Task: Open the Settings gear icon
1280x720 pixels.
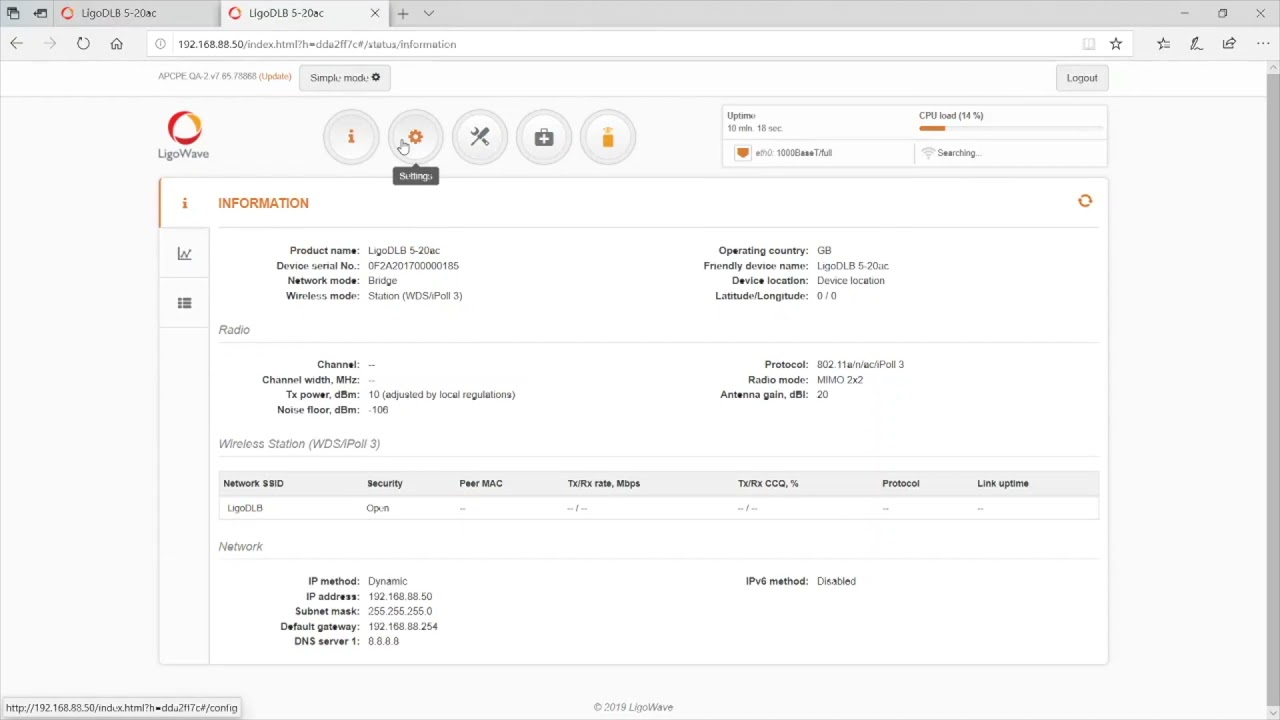Action: point(415,137)
